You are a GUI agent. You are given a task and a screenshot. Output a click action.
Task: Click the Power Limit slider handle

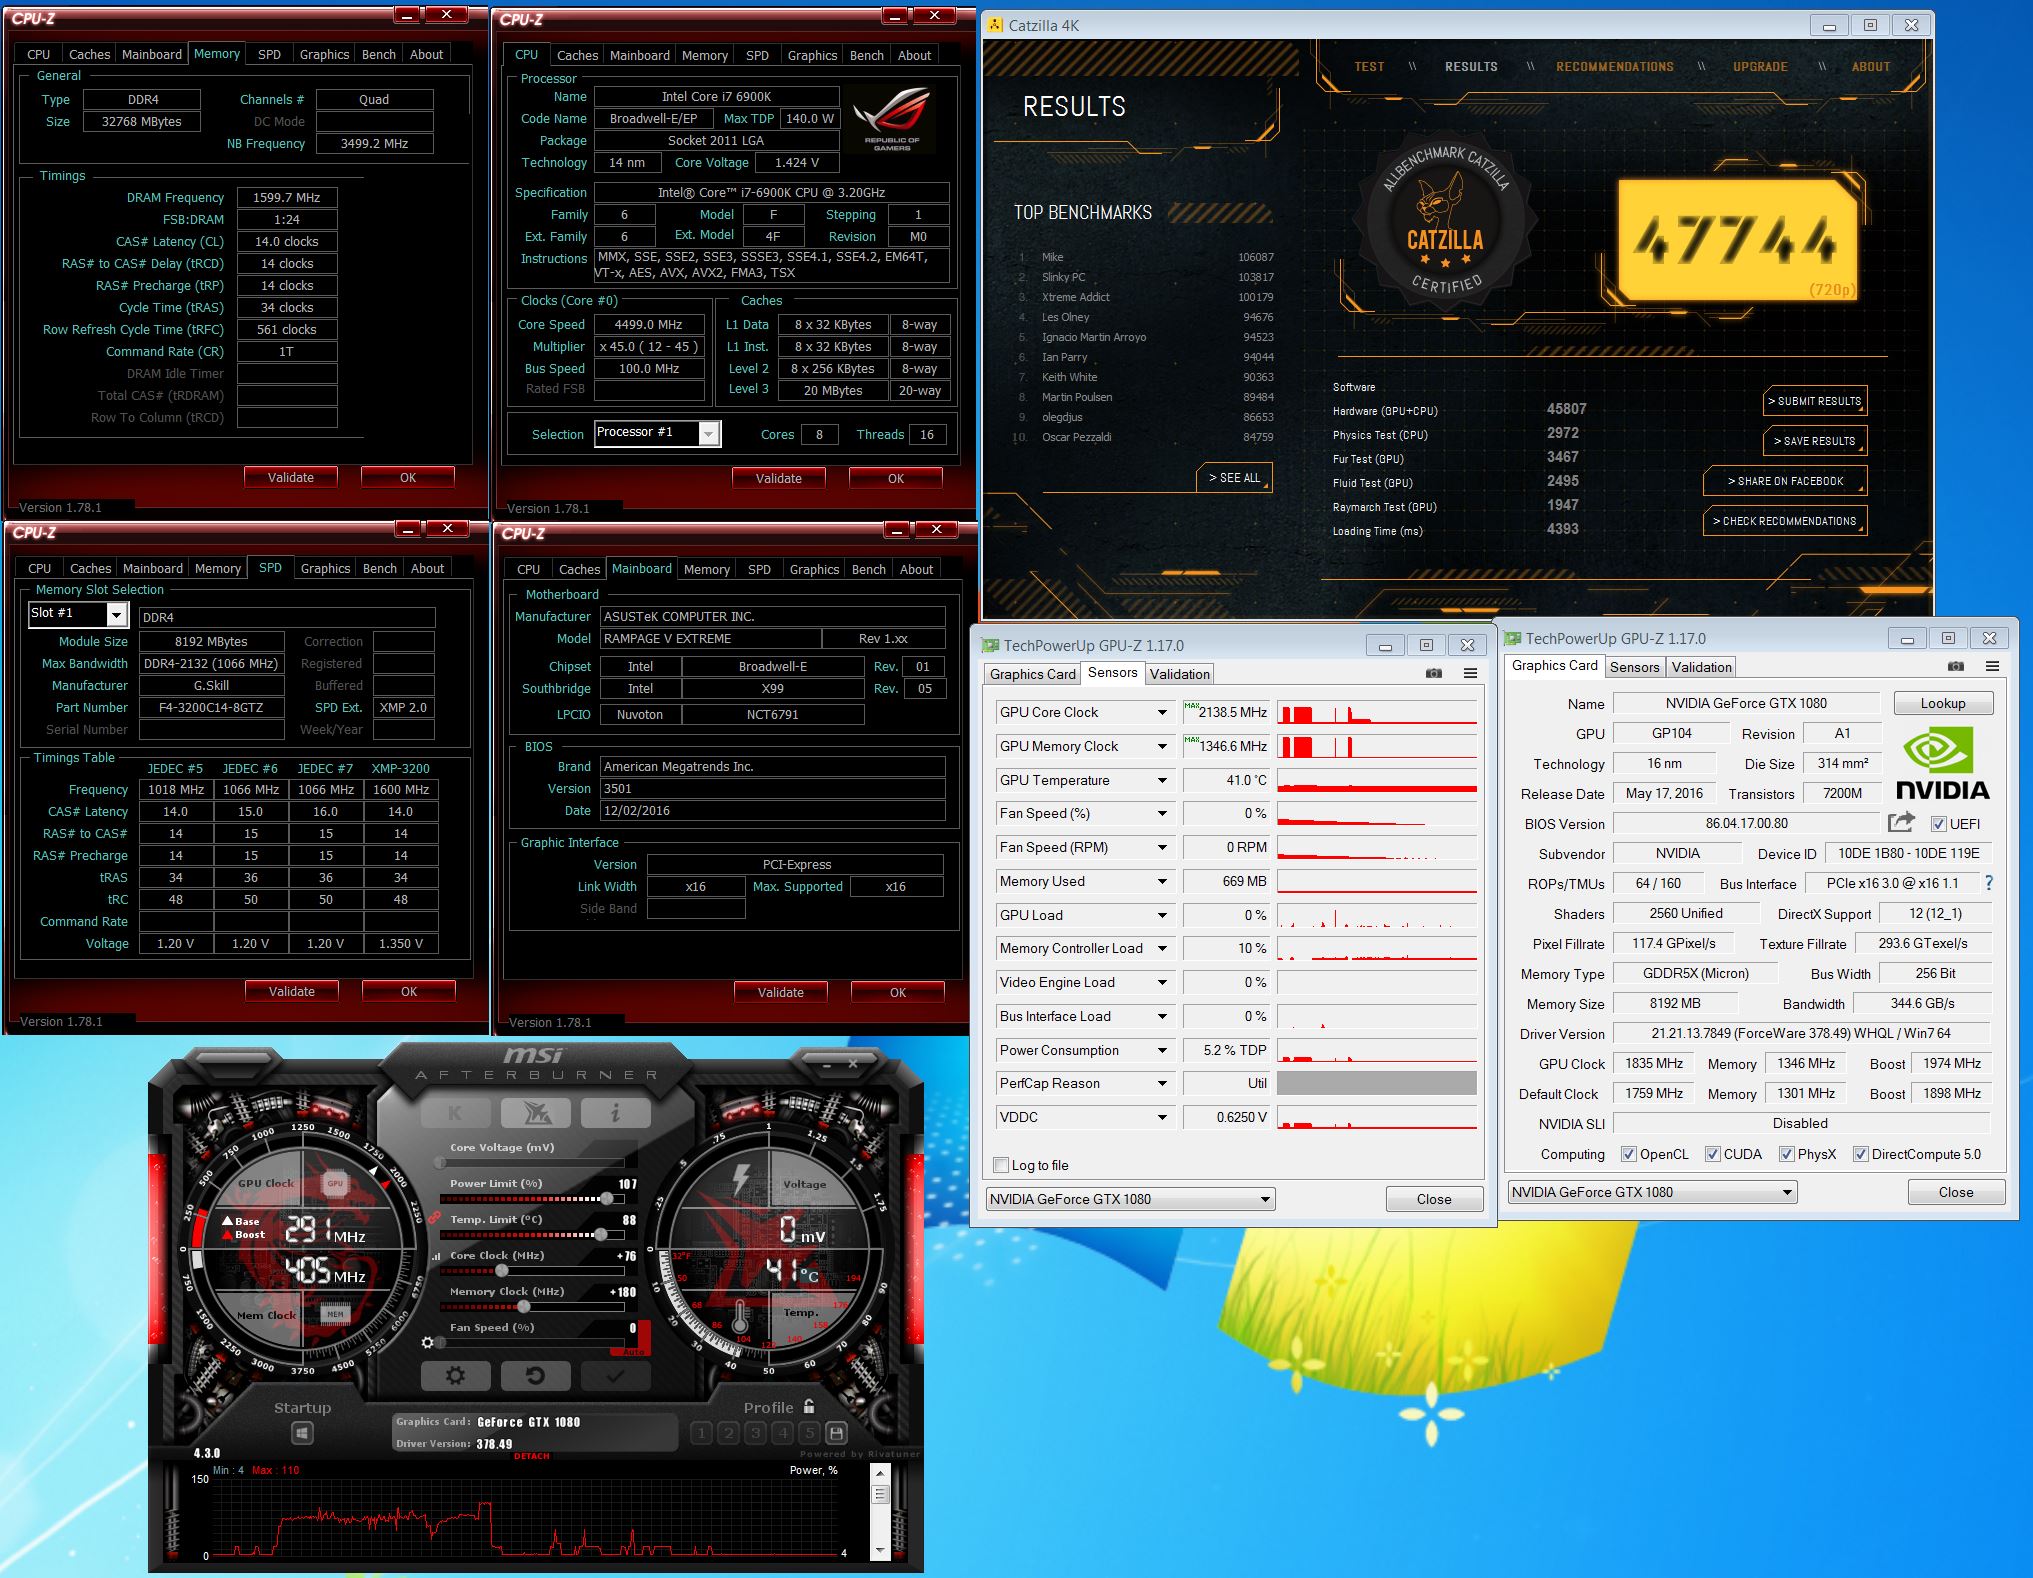pos(607,1198)
